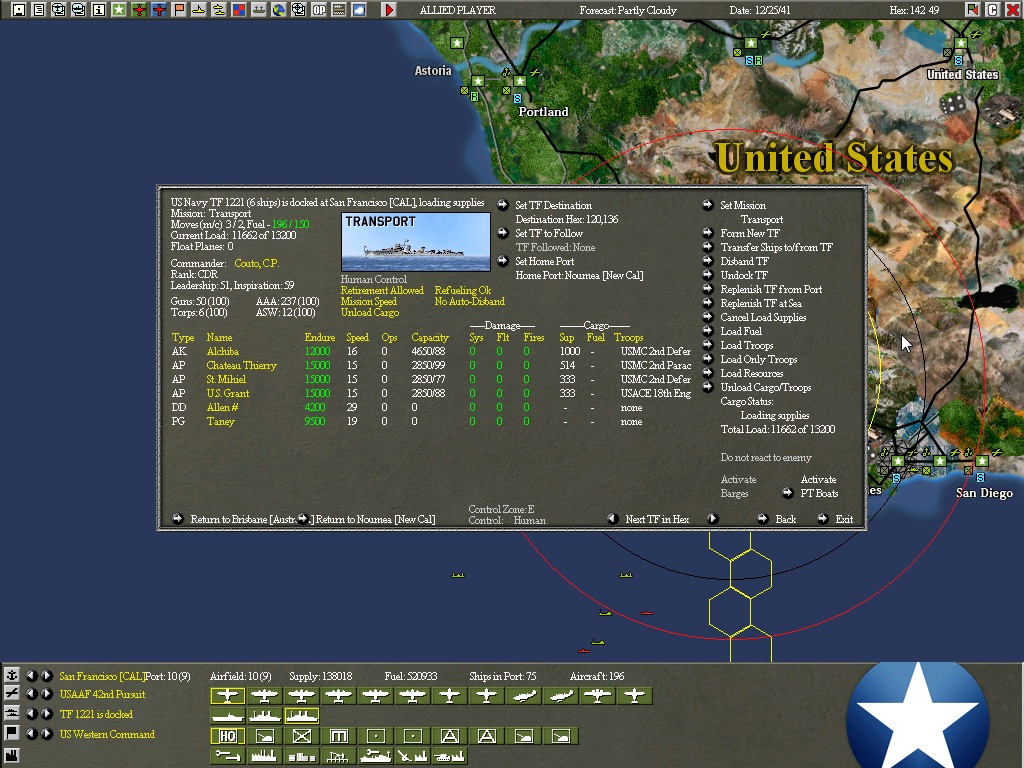Screen dimensions: 1024x768
Task: Open the OP operations report icon
Action: [319, 10]
